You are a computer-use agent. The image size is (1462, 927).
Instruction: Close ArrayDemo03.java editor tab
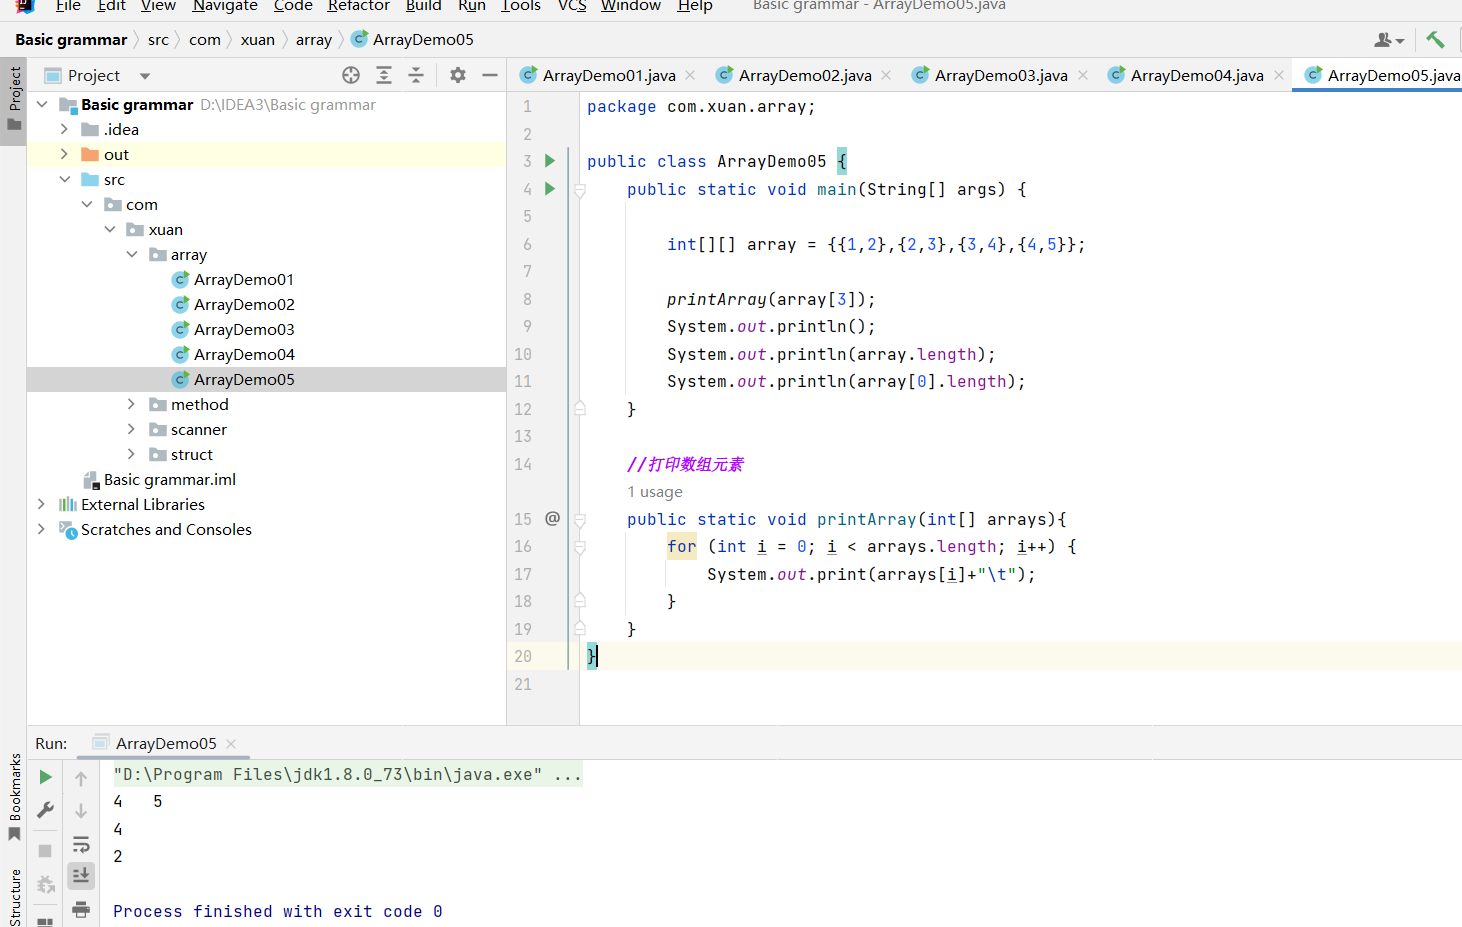coord(1083,75)
